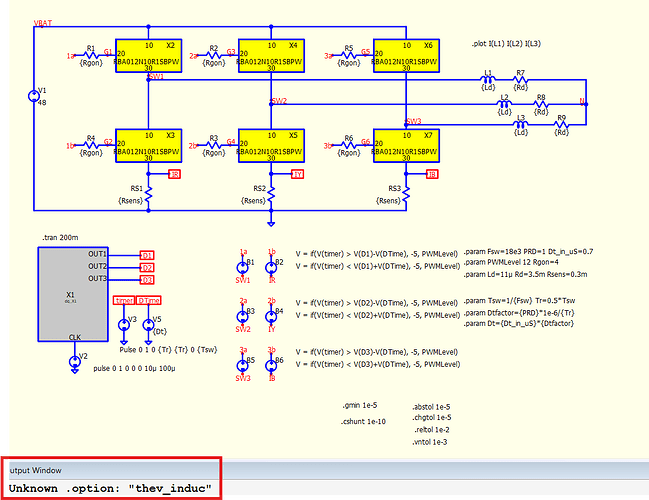The image size is (649, 500).
Task: Select the .param Fsw=18e3 directive line
Action: click(528, 251)
